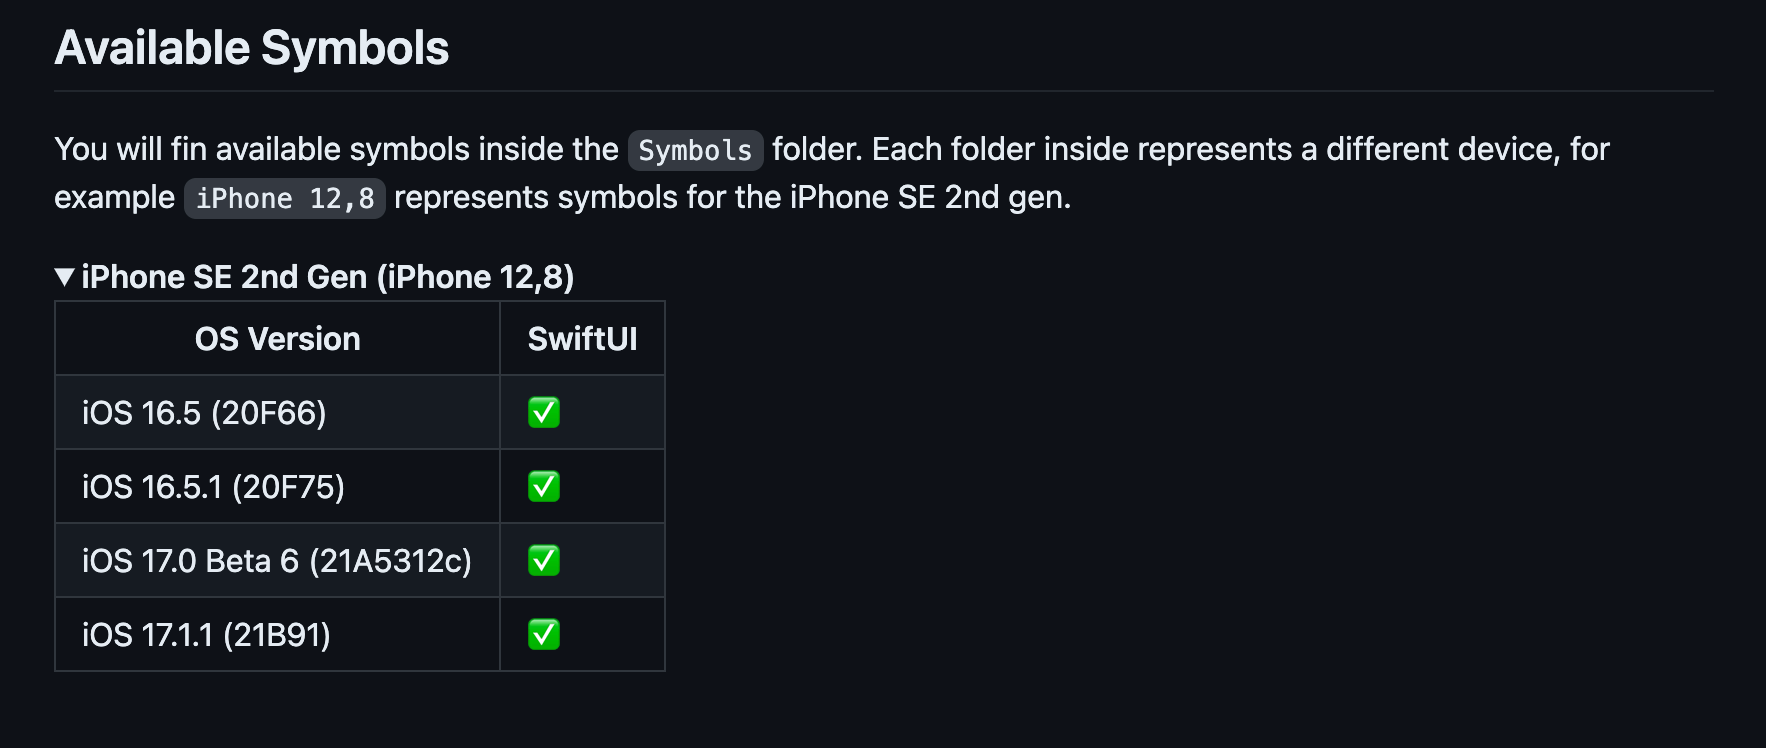The width and height of the screenshot is (1766, 748).
Task: Click the green checkmark for iOS 16.5.1 (20F75)
Action: [x=544, y=486]
